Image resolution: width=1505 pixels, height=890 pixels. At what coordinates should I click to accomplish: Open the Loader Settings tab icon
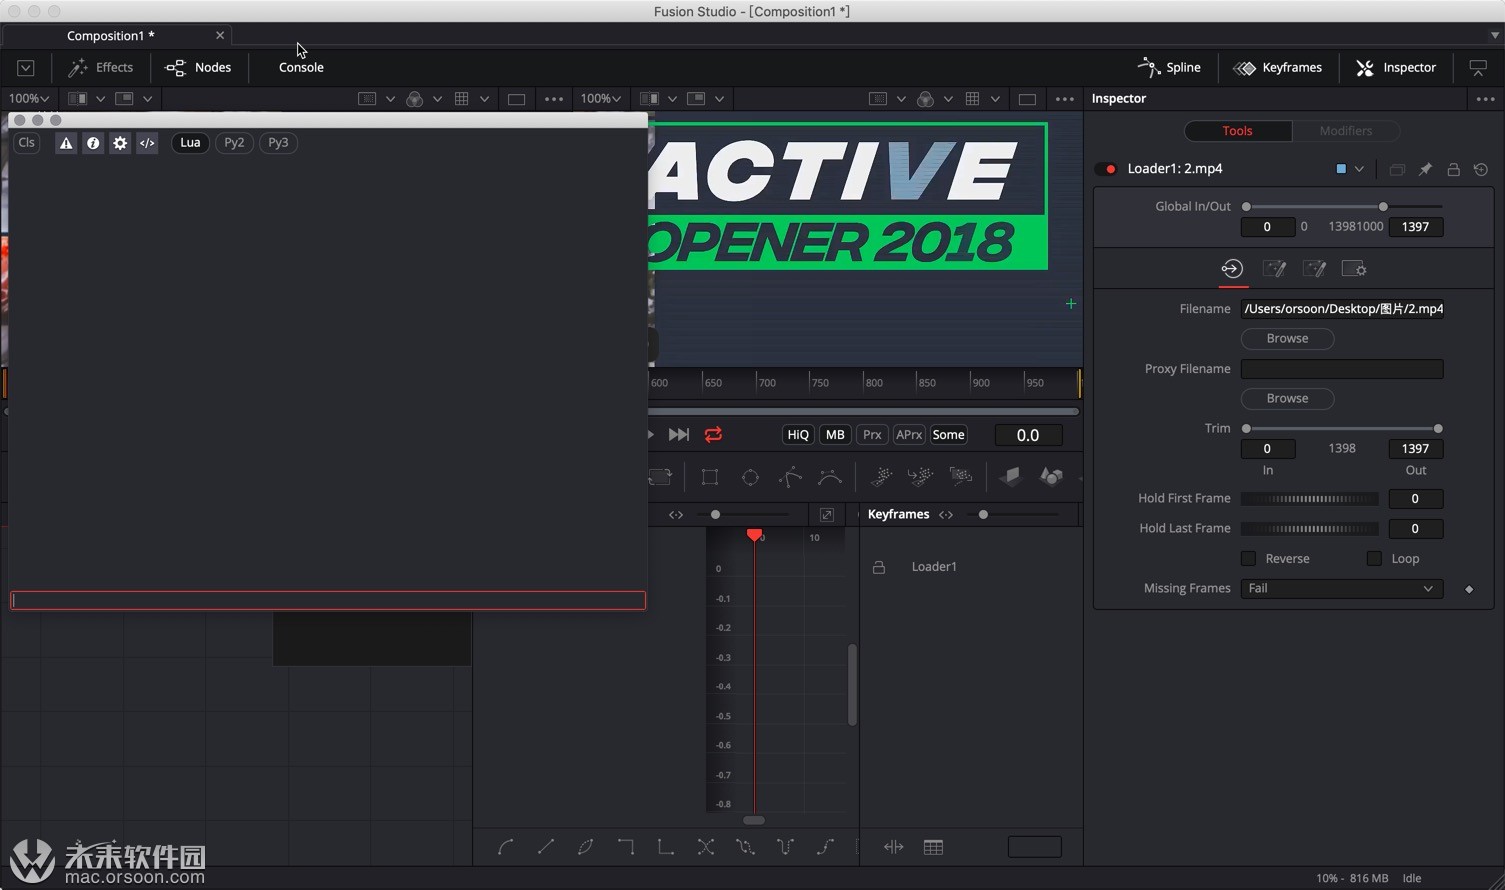point(1354,269)
